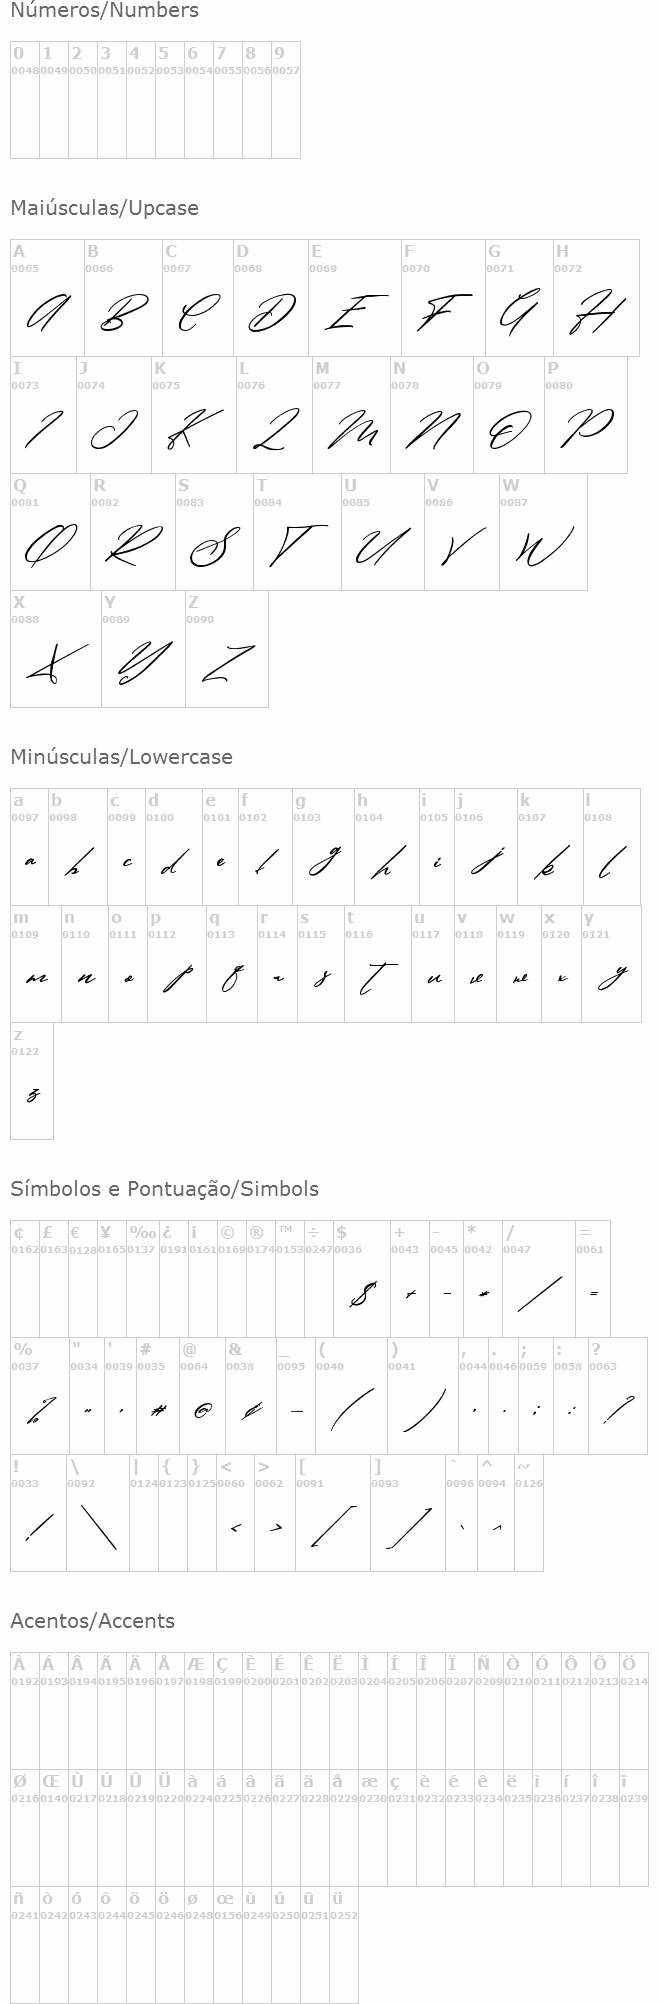The height and width of the screenshot is (2004, 661).
Task: Click the hash symbol glyph cell
Action: point(157,1396)
